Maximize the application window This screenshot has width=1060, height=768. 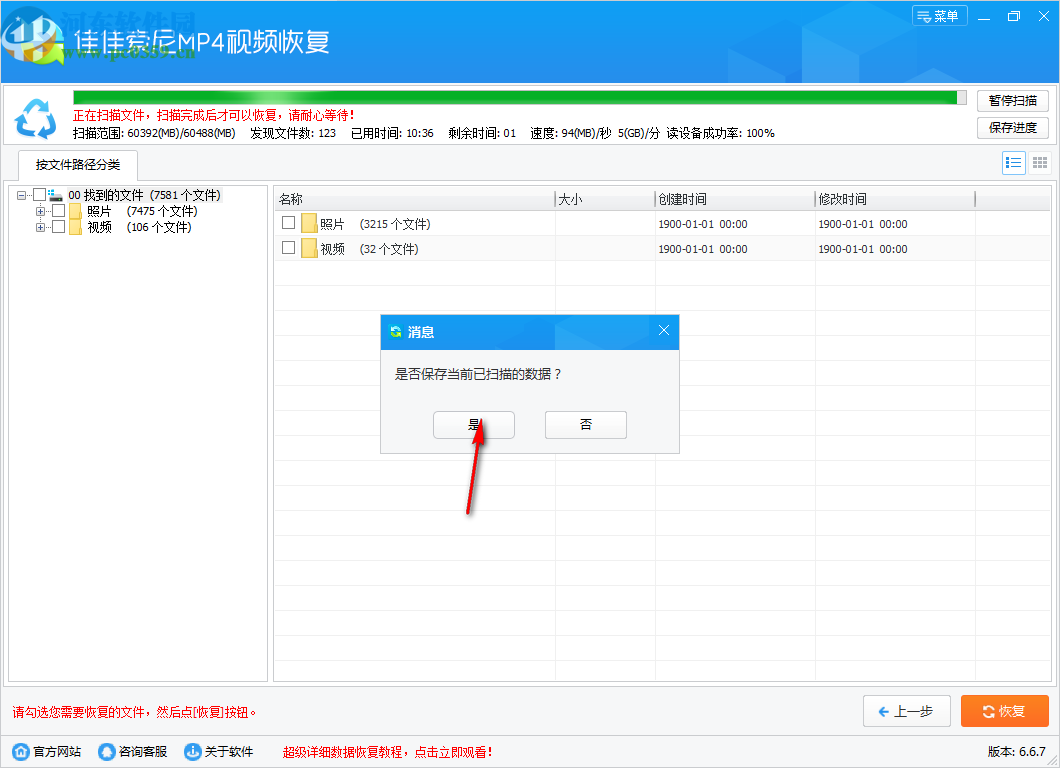[1013, 16]
